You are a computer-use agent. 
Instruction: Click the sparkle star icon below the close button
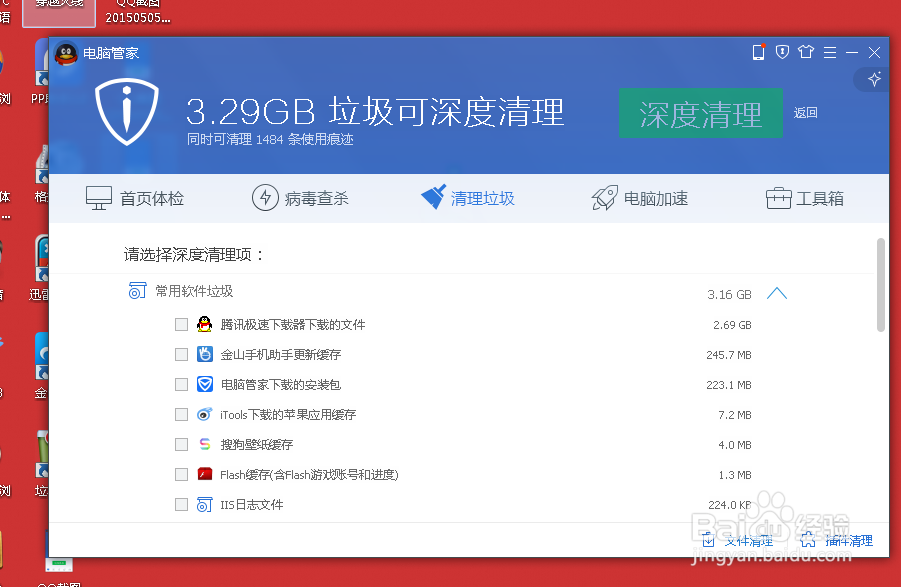click(x=874, y=79)
